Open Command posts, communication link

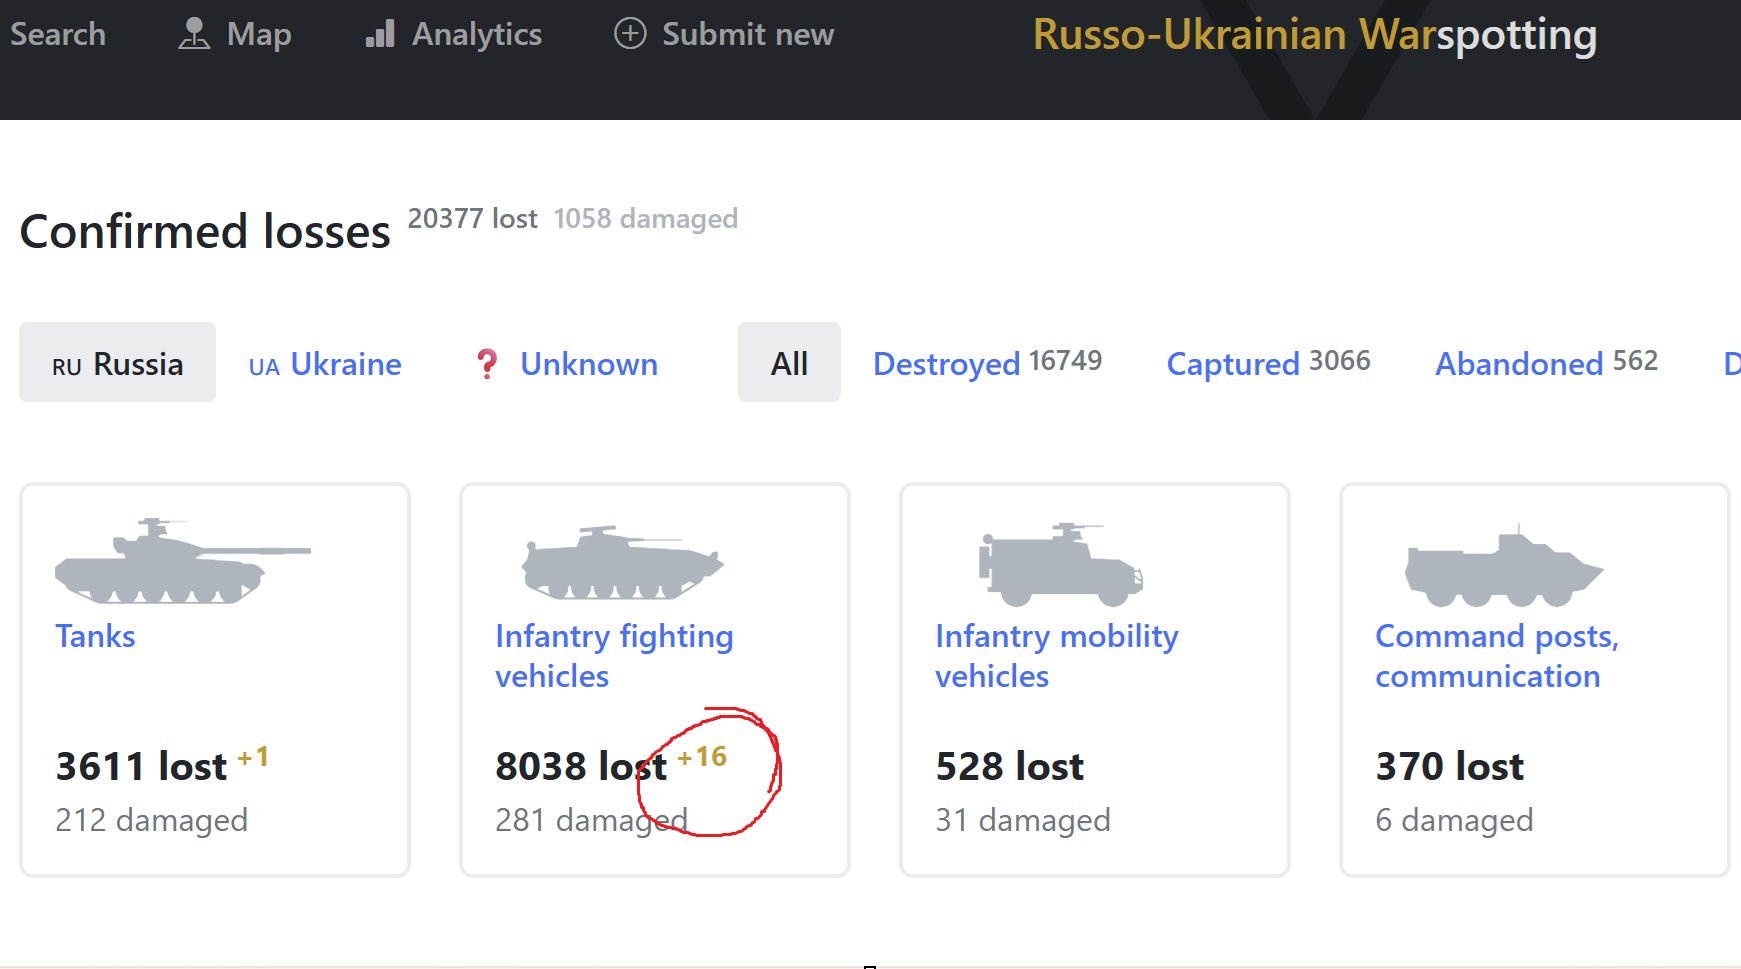[x=1496, y=656]
